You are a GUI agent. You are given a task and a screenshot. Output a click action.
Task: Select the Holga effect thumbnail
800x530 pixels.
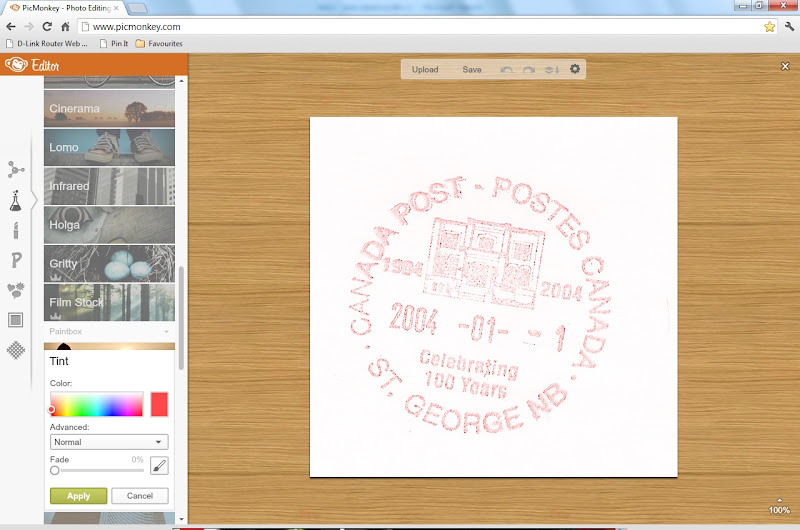(109, 225)
